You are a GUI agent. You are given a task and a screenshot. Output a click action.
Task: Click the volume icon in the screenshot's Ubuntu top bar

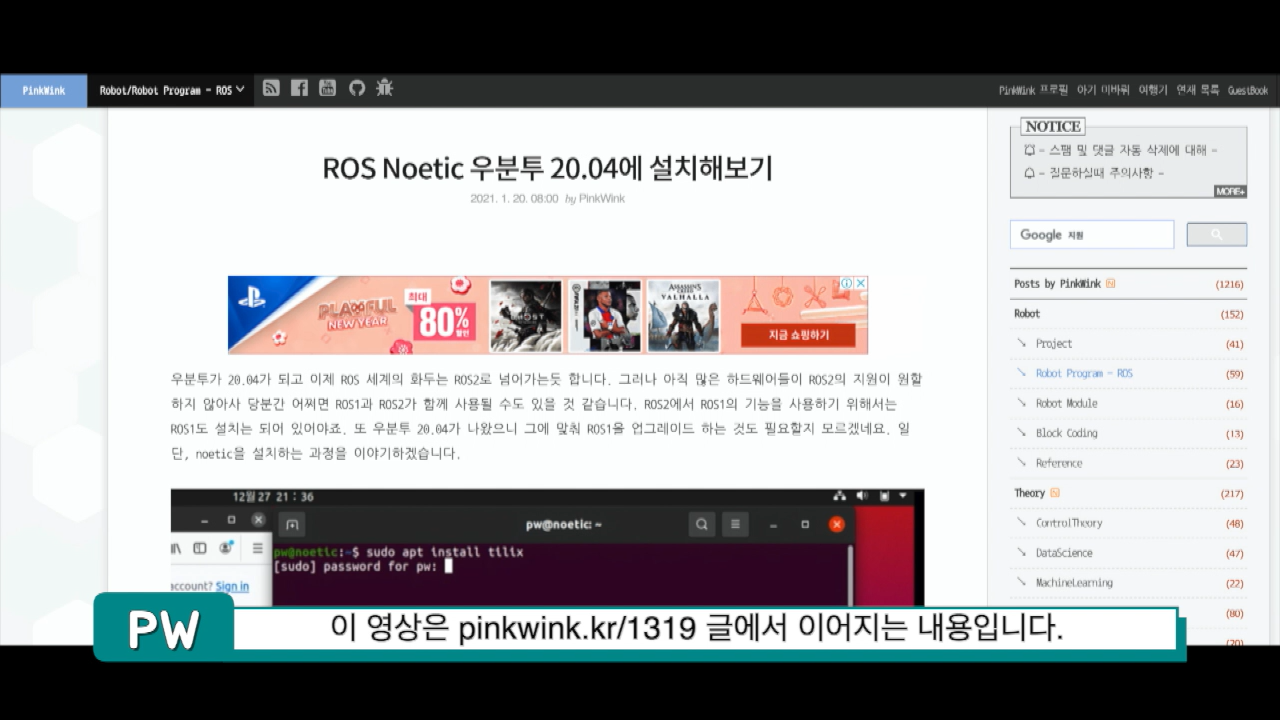point(863,496)
